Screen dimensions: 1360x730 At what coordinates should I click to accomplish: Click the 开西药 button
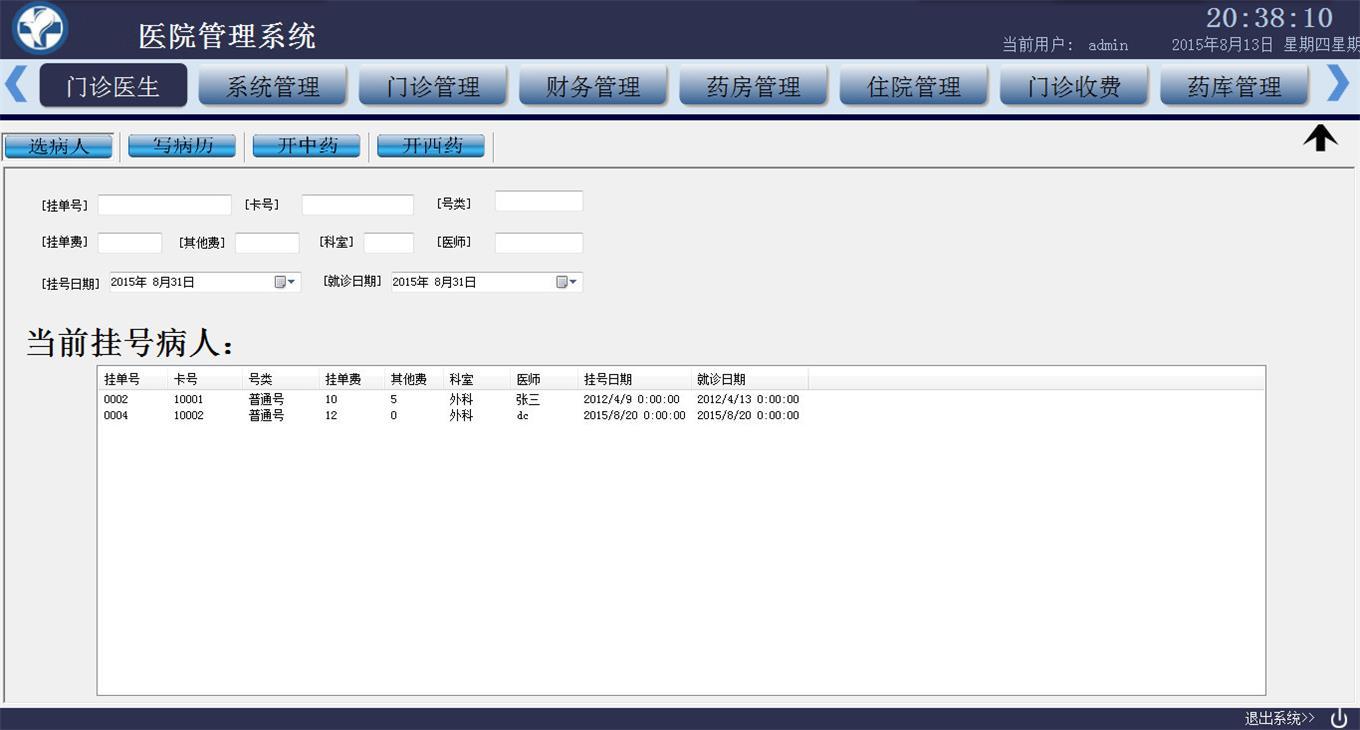click(x=431, y=146)
